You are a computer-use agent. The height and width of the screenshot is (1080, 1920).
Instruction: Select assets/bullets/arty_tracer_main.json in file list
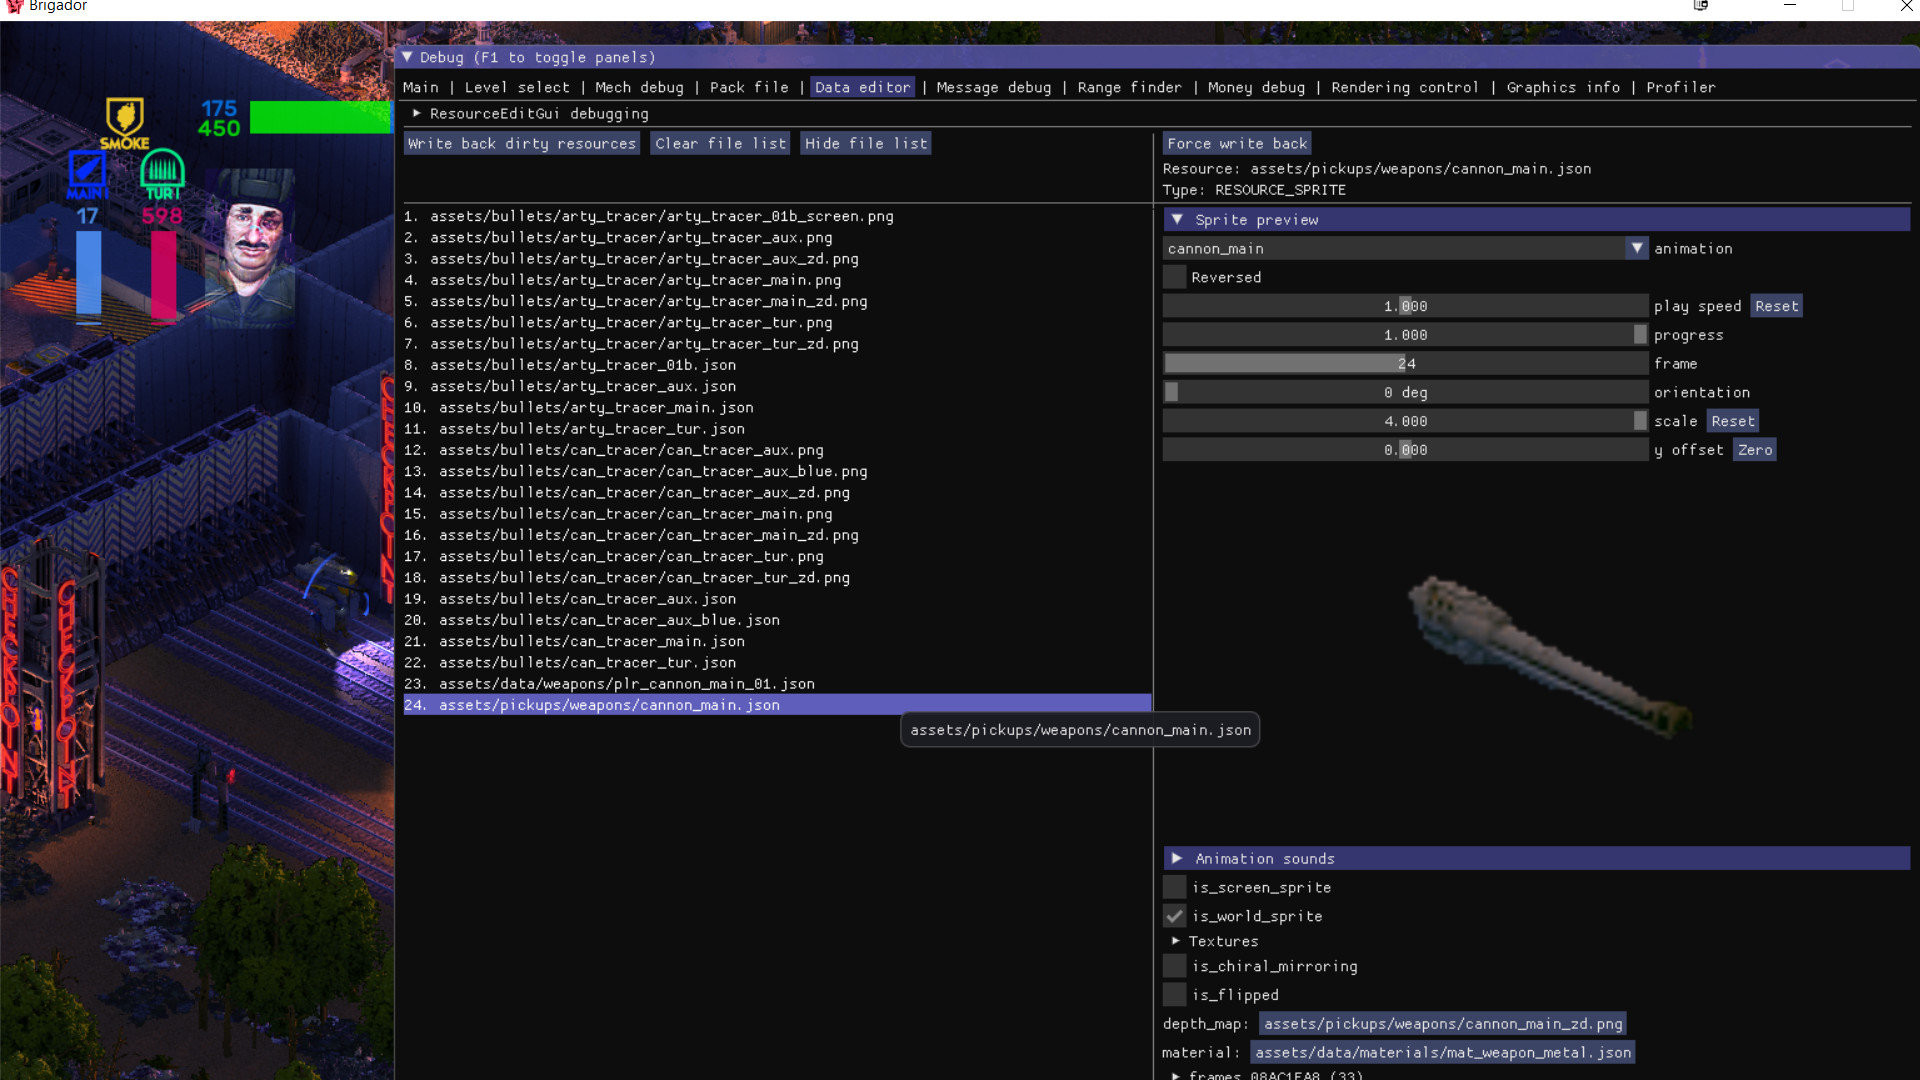(x=590, y=407)
